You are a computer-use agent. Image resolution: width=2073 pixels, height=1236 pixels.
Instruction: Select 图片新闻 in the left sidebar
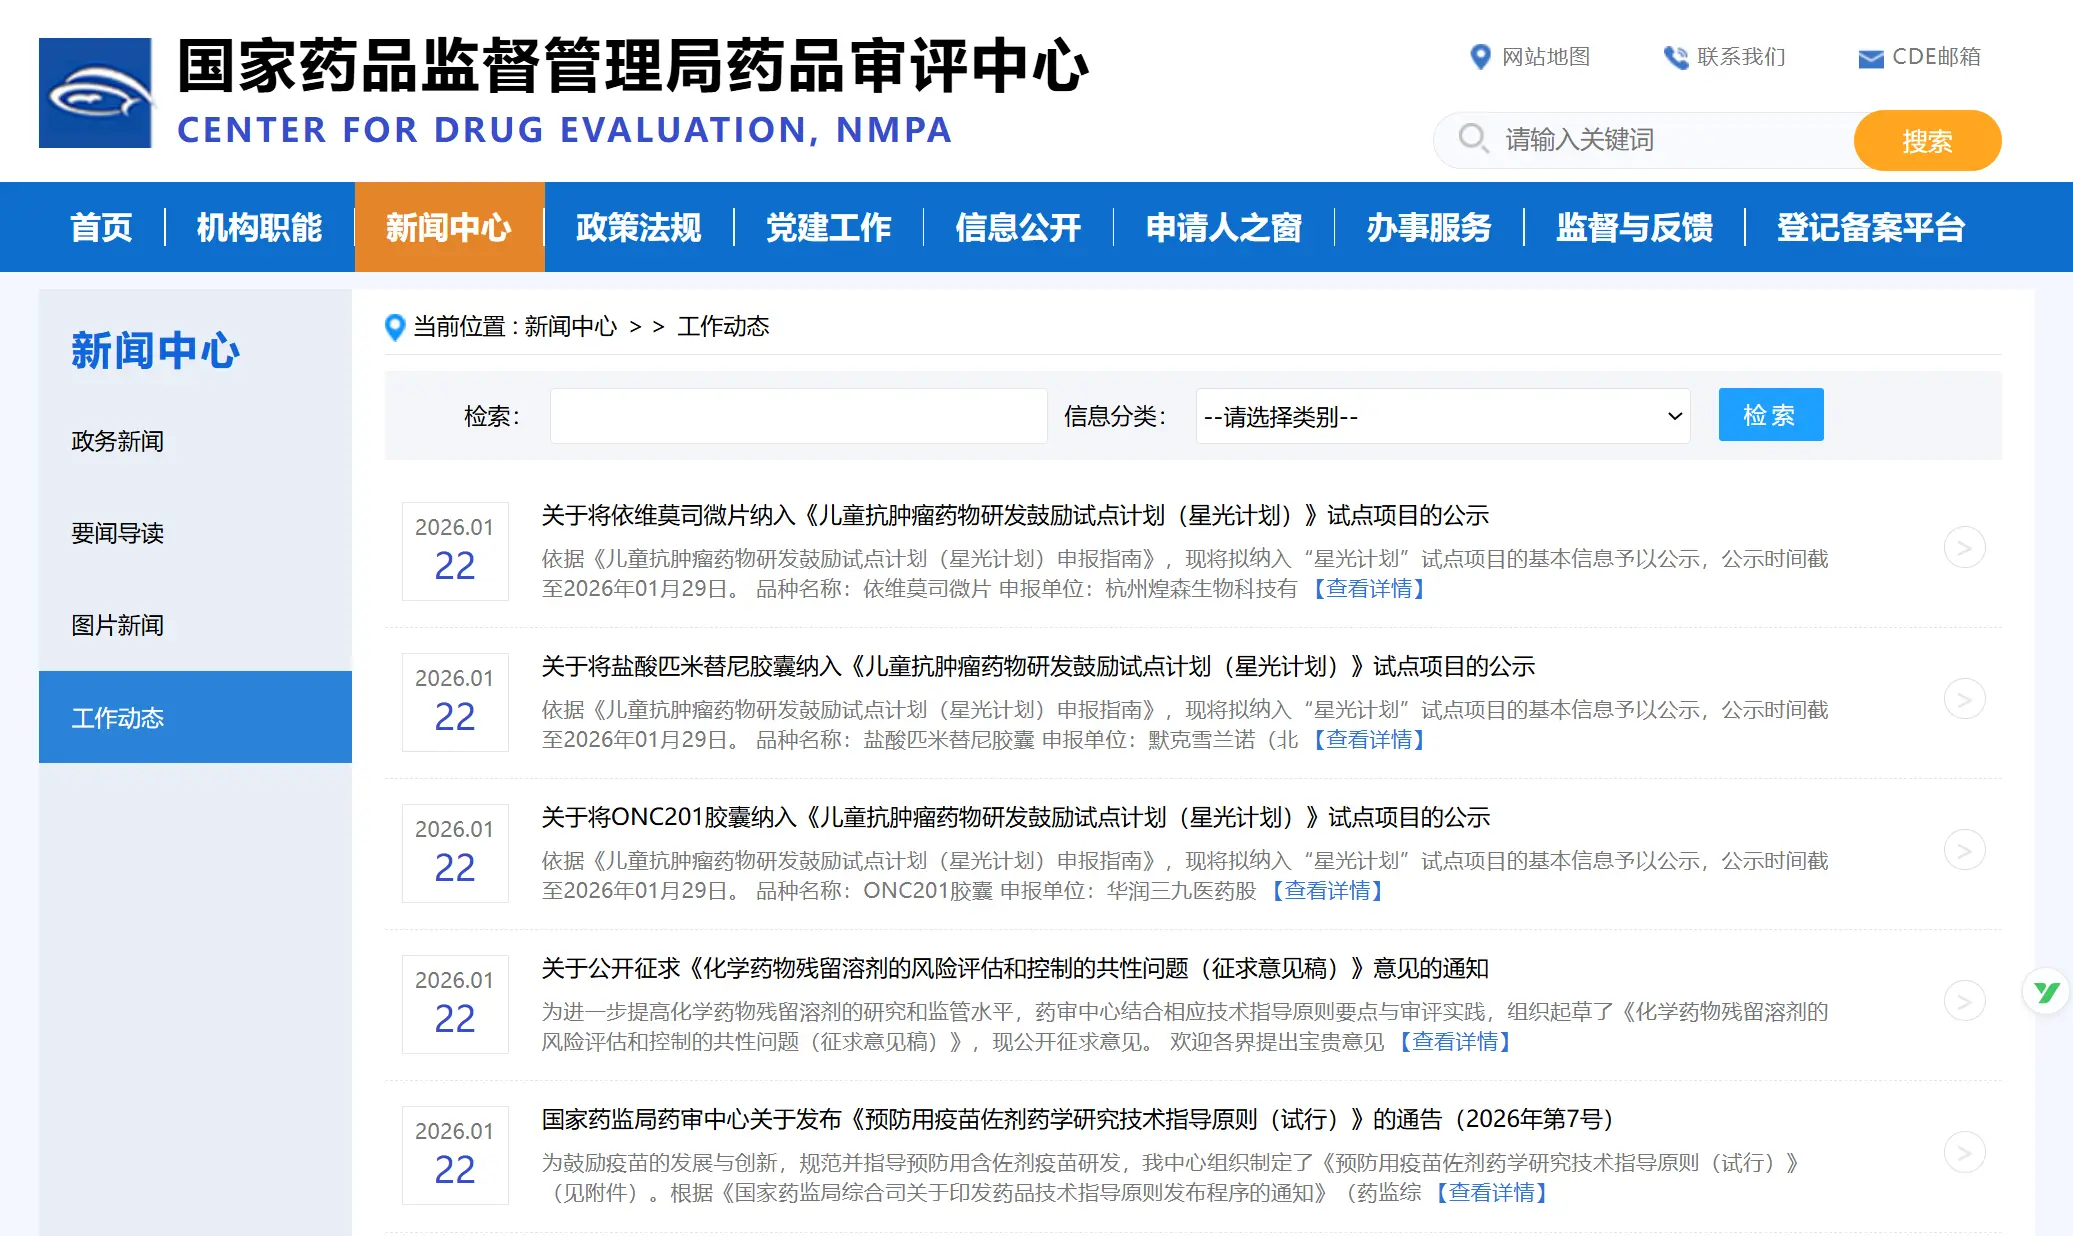(x=117, y=625)
